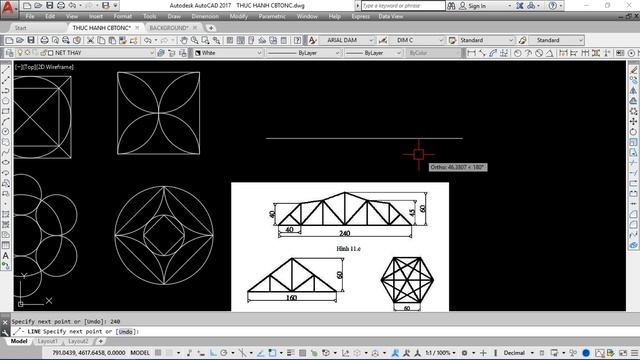Click the Undo option in command line
The height and width of the screenshot is (360, 640).
(x=125, y=331)
